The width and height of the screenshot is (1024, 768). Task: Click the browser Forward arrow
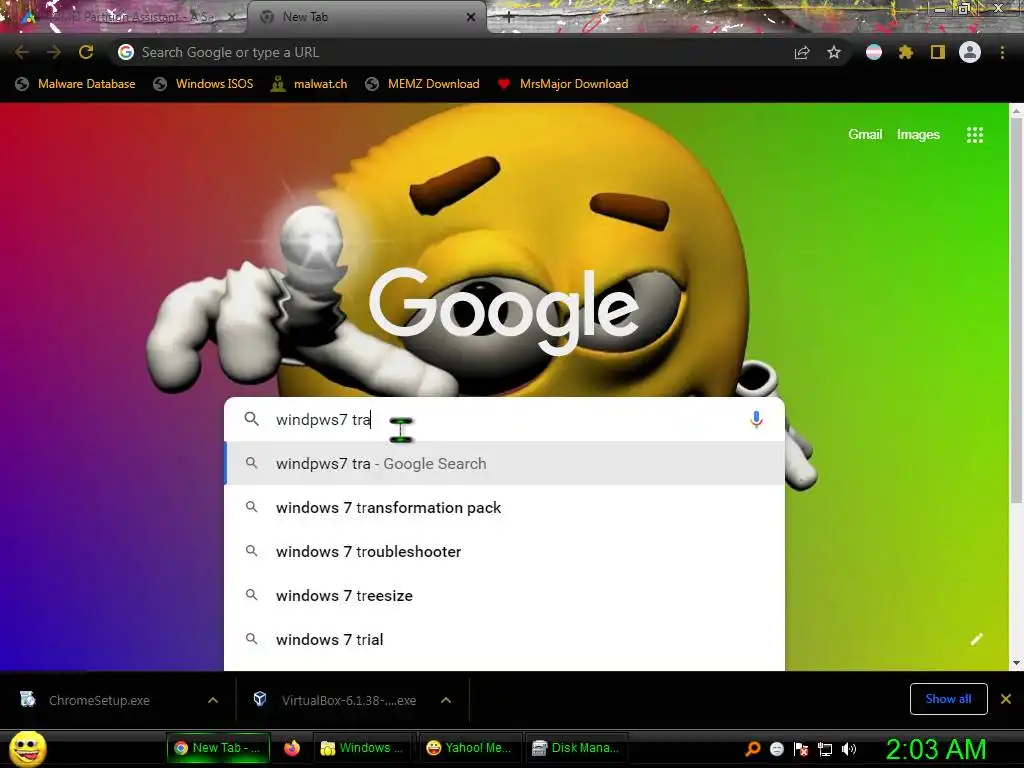(x=54, y=52)
